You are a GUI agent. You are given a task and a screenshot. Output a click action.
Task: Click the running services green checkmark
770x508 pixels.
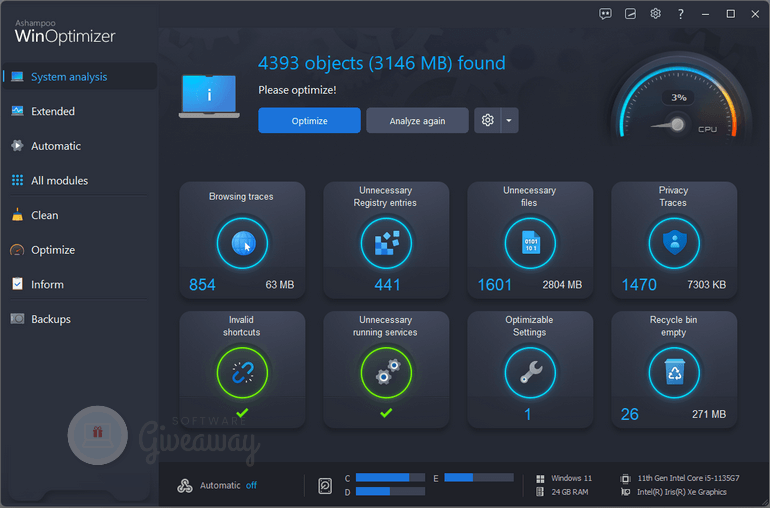pos(386,413)
